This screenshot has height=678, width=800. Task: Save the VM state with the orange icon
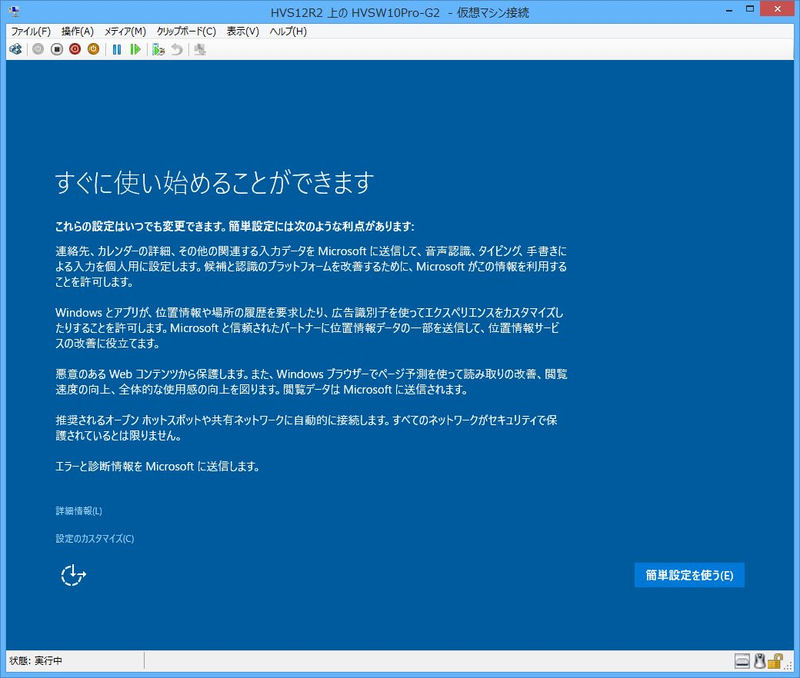pyautogui.click(x=93, y=49)
